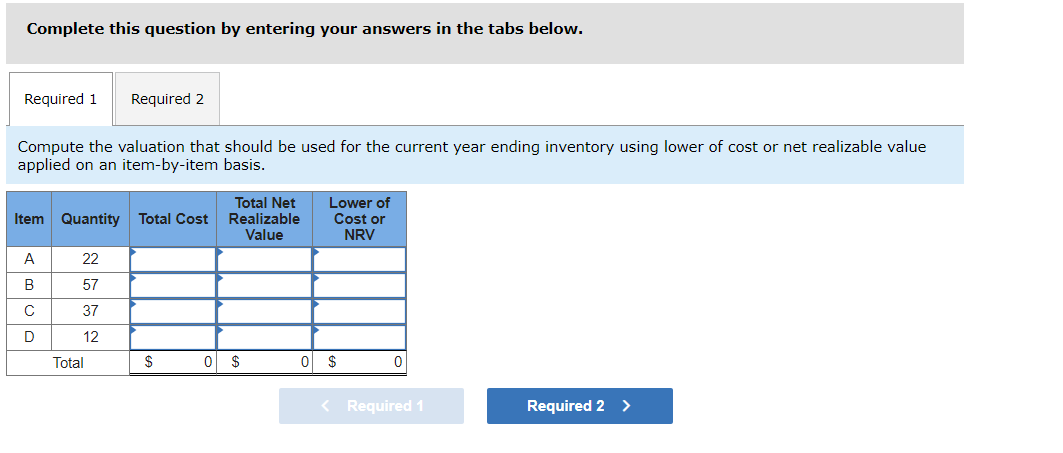Click the Lower of Cost or NRV total cell

click(359, 363)
